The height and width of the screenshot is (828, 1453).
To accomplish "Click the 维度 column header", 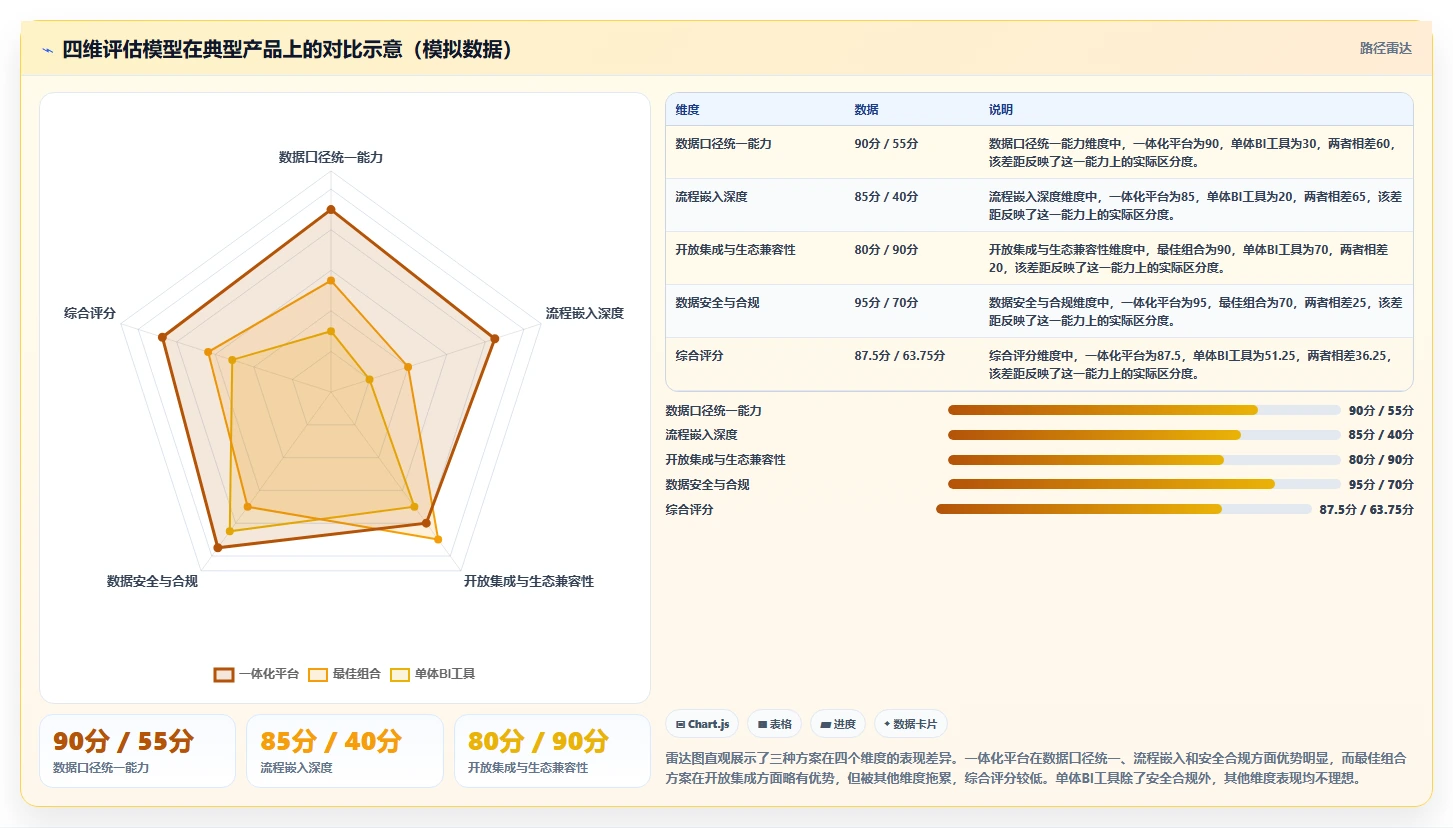I will [x=687, y=110].
